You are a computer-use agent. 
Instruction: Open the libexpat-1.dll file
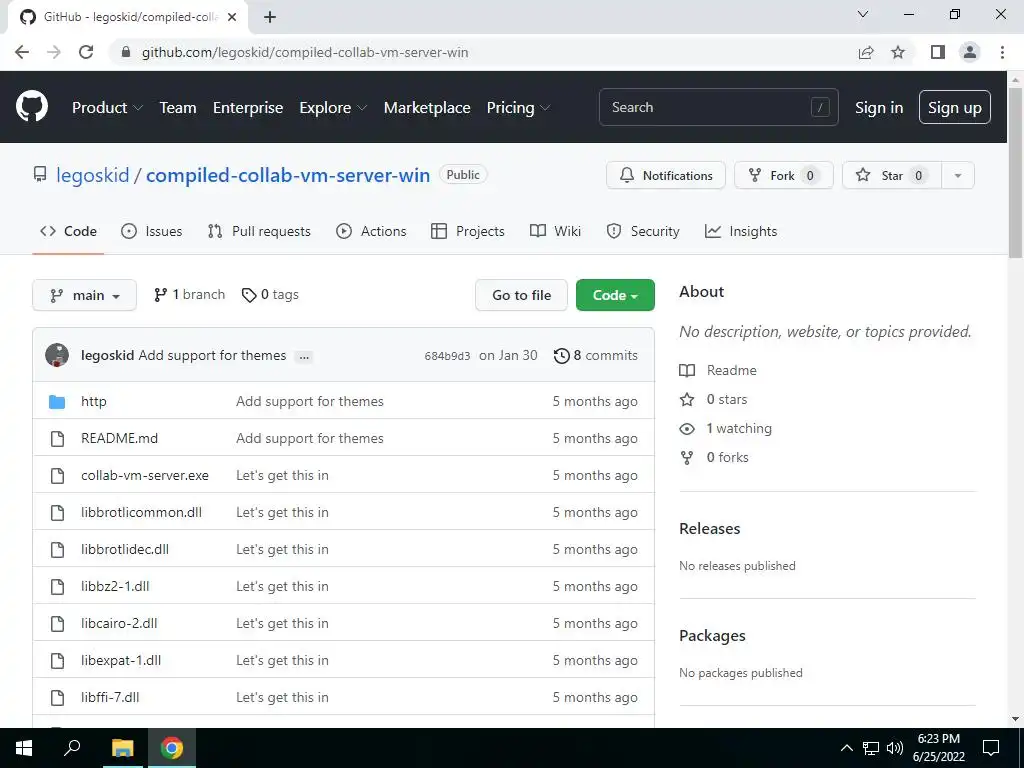click(x=121, y=660)
